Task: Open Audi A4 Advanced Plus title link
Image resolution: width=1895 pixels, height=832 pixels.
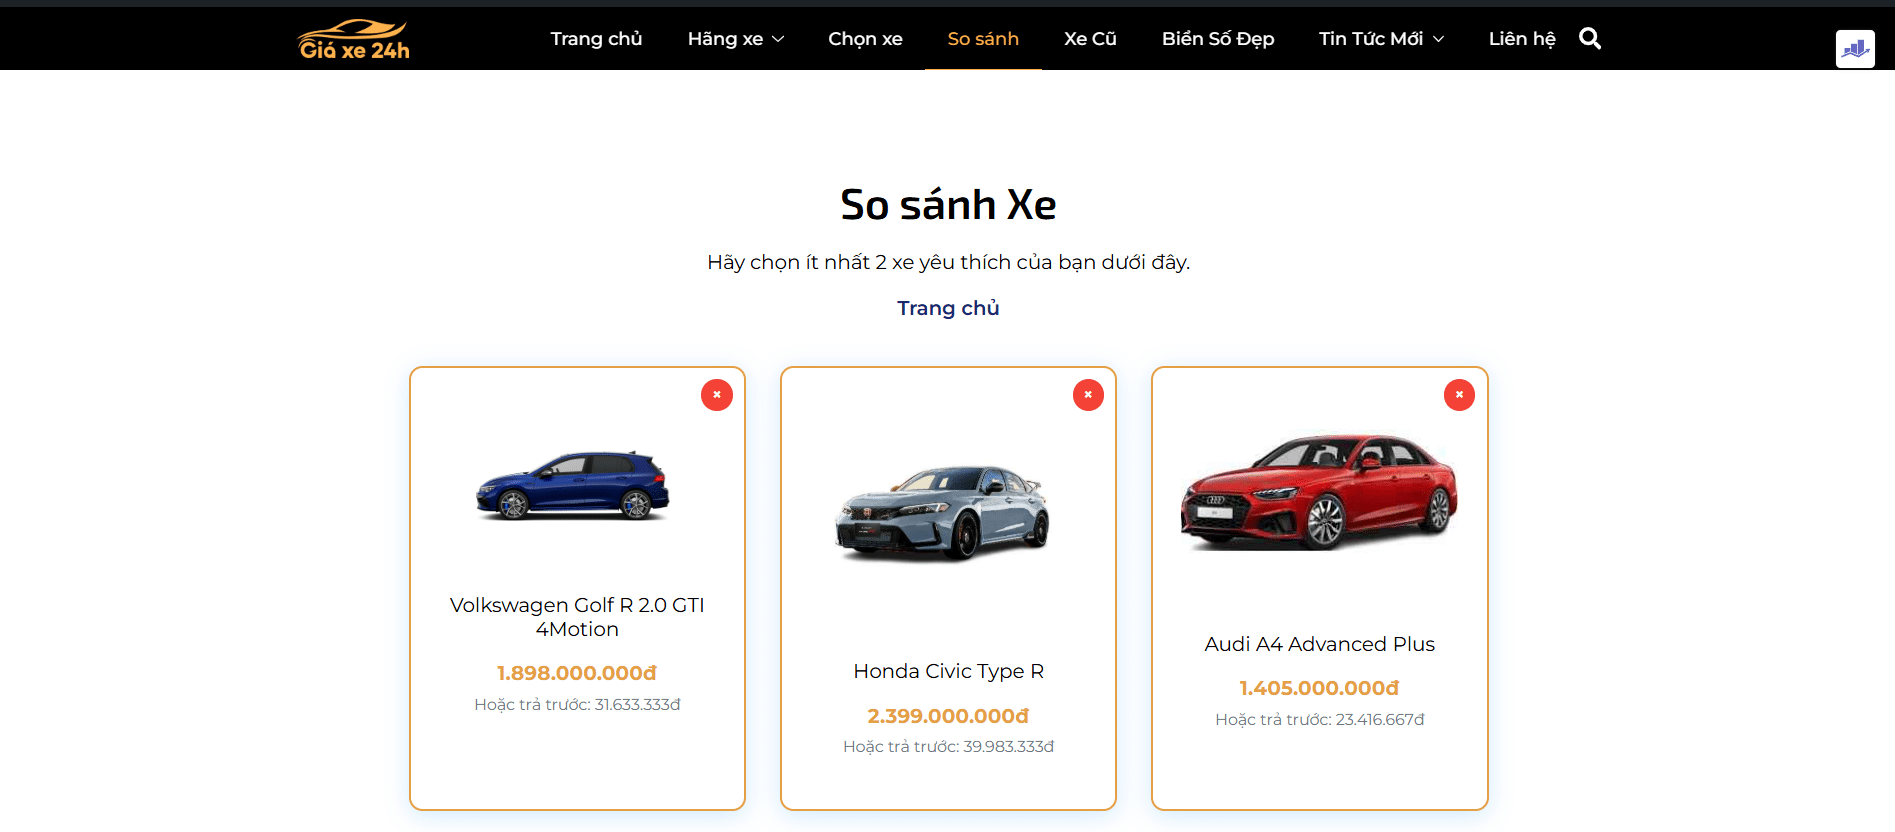Action: 1319,644
